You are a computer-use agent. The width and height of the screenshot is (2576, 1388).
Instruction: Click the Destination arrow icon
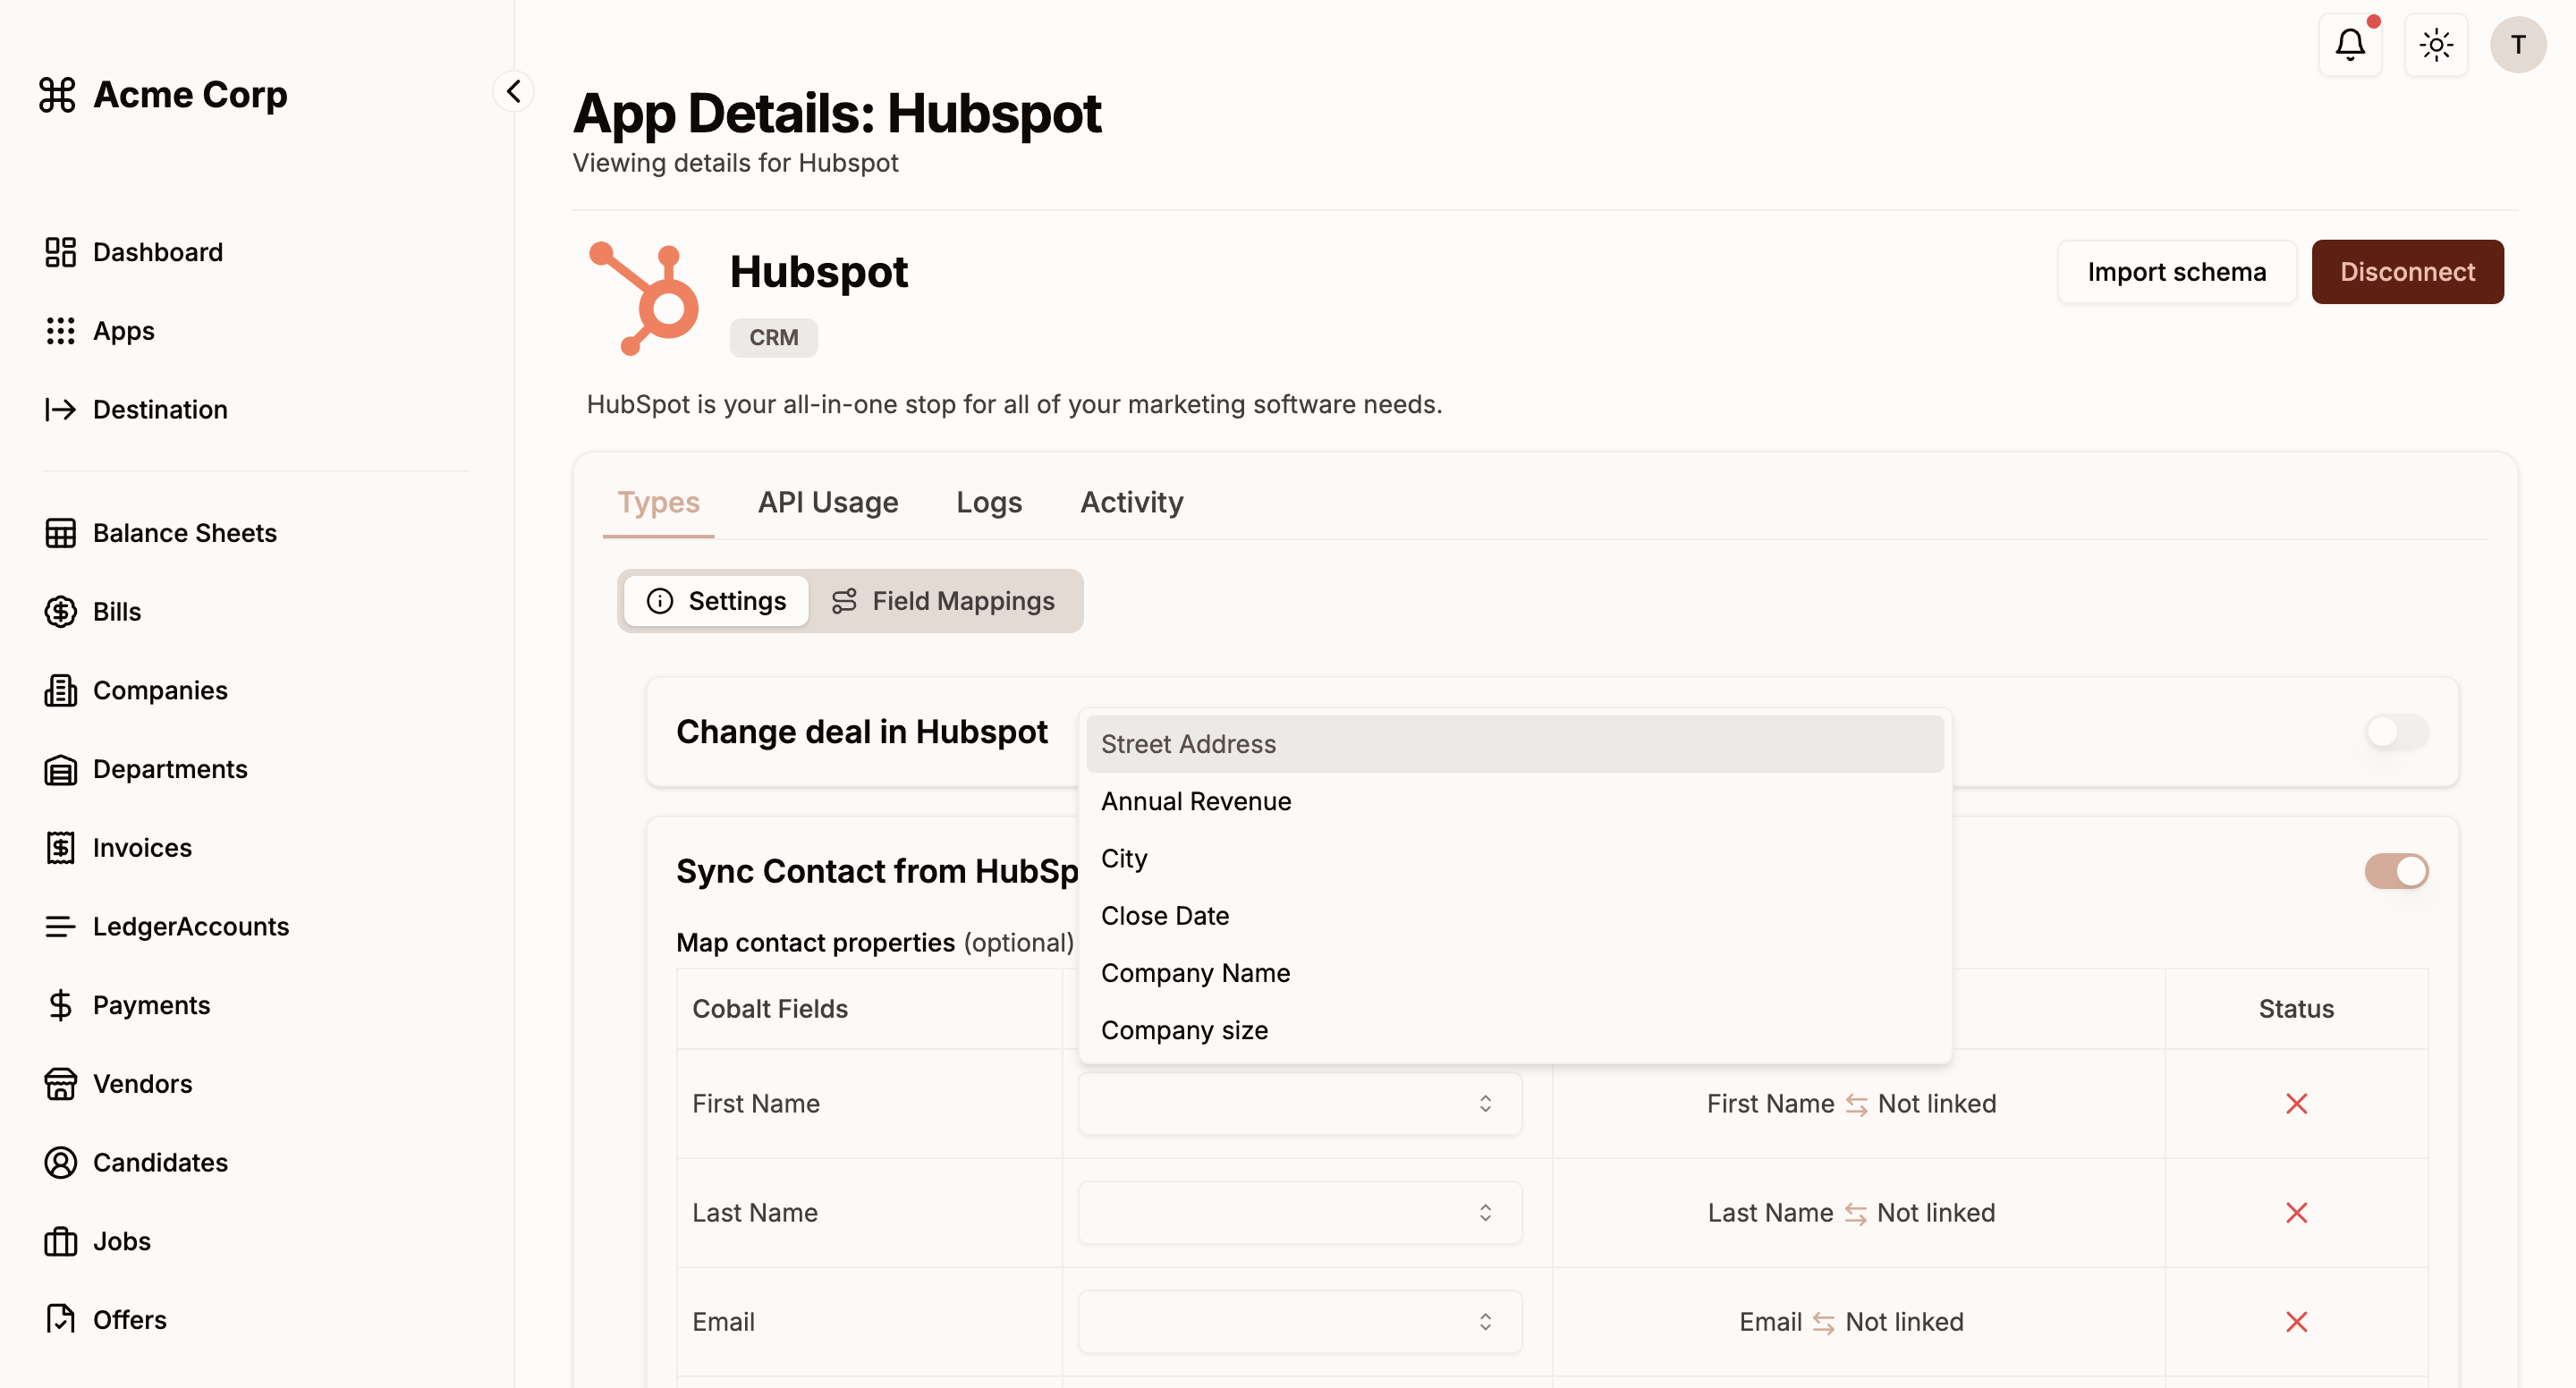pyautogui.click(x=60, y=410)
